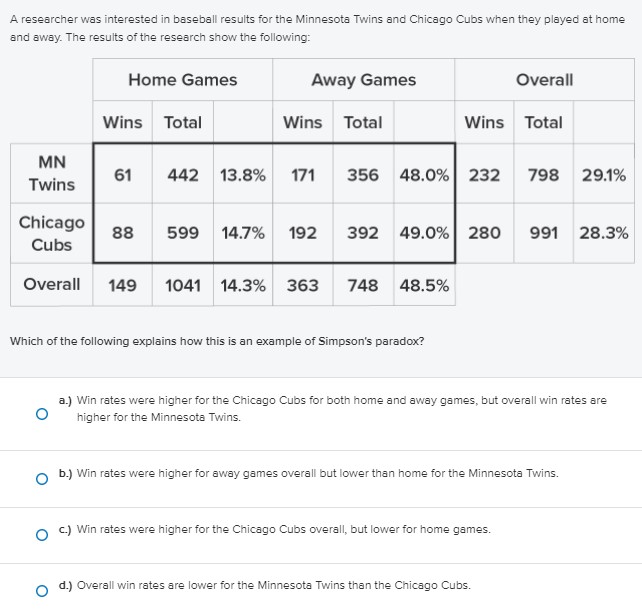The width and height of the screenshot is (642, 614).
Task: Select radio button for answer d
Action: tap(42, 591)
